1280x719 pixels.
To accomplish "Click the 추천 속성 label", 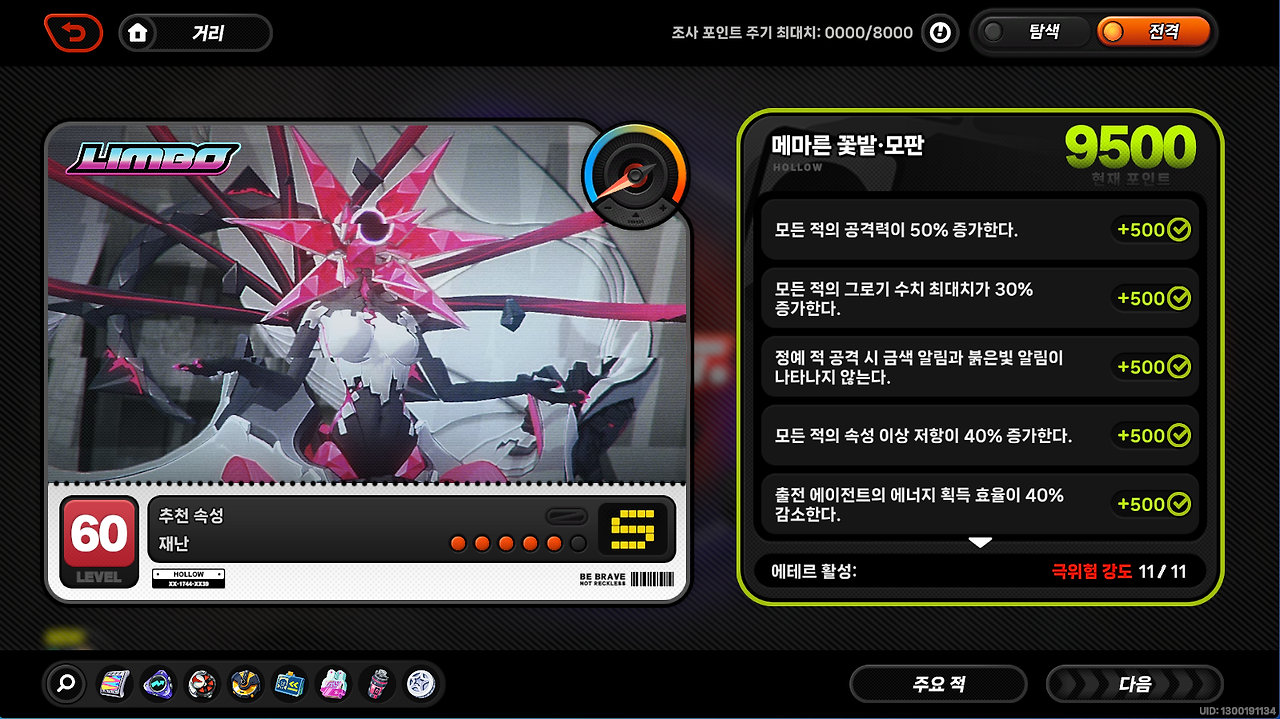I will [191, 516].
